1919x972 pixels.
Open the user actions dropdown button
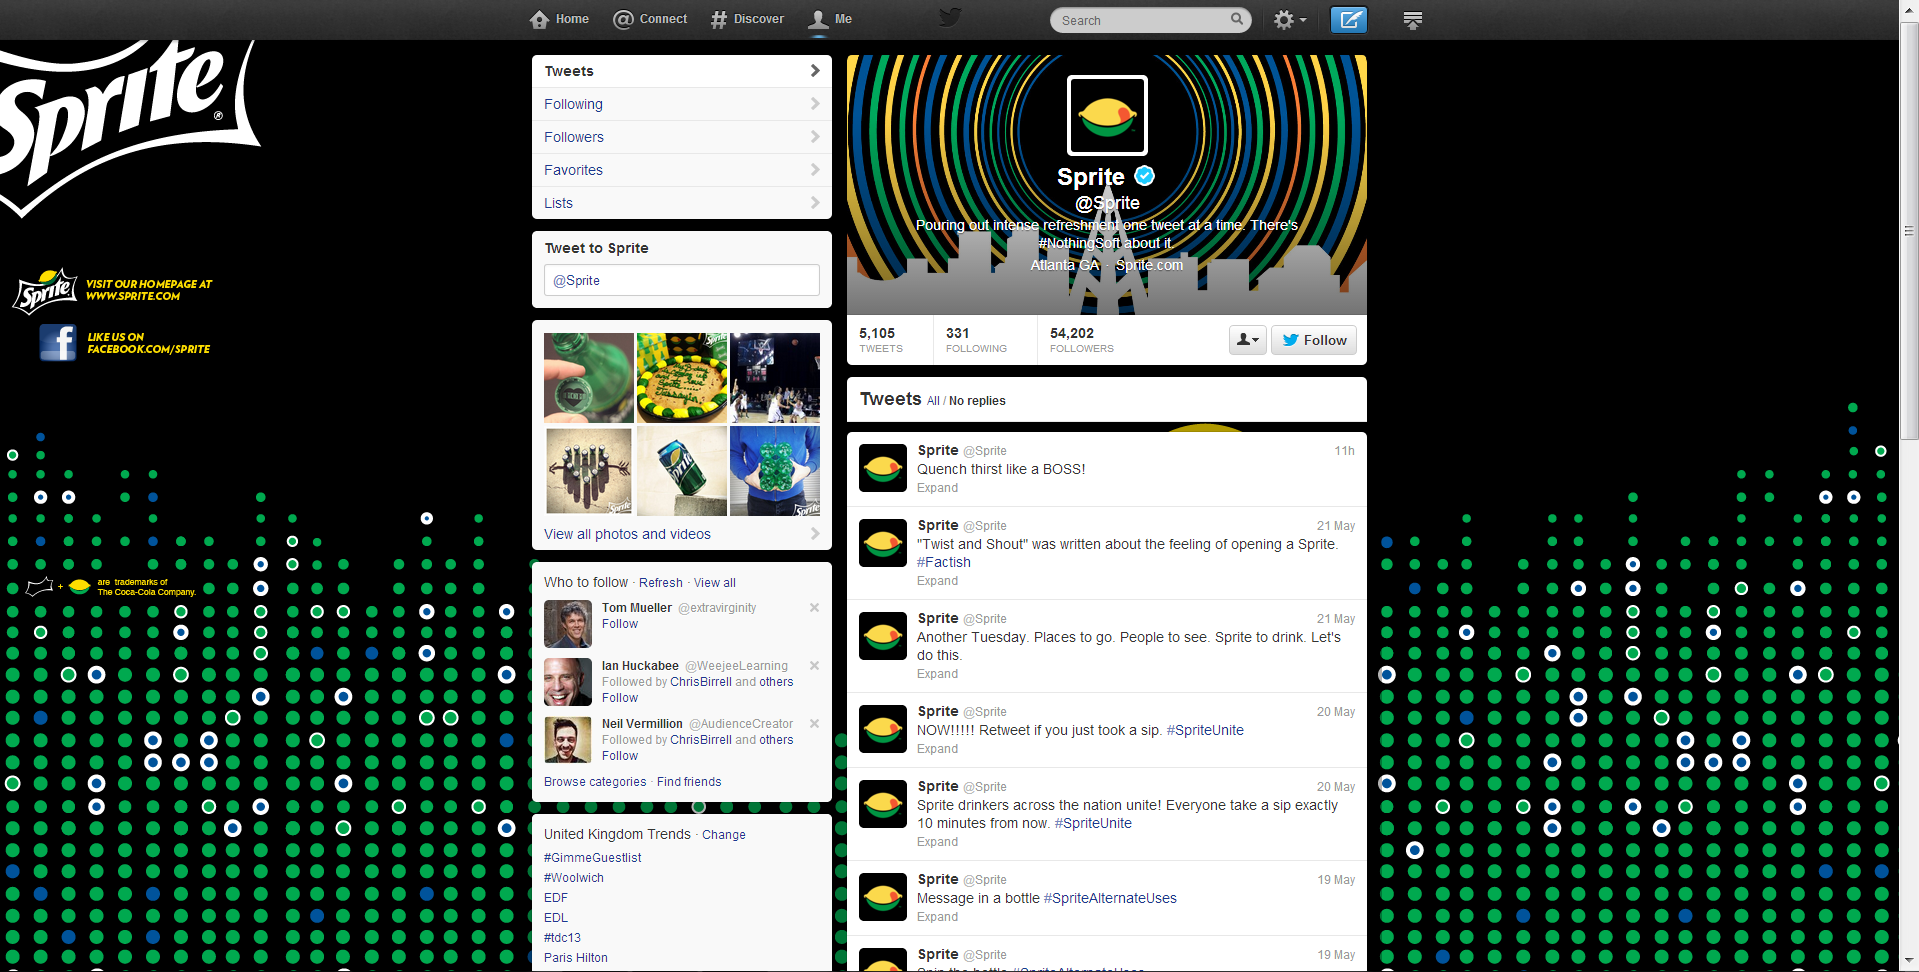coord(1248,340)
